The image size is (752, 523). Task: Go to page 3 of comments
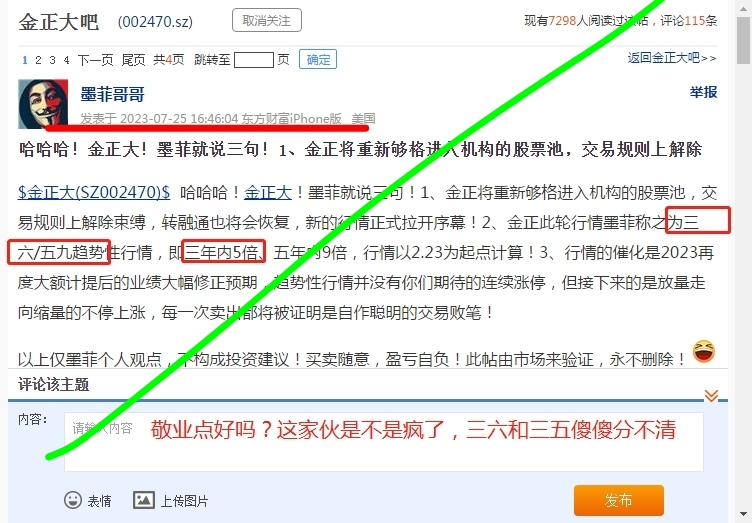[x=52, y=60]
